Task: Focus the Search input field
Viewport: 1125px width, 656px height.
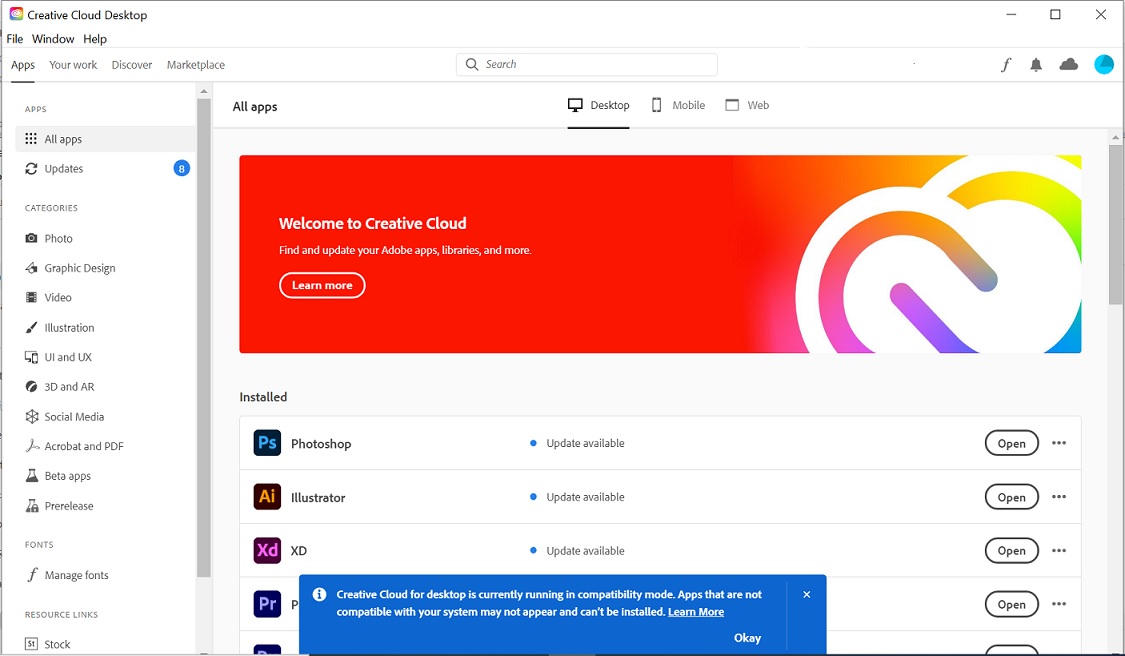Action: (587, 65)
